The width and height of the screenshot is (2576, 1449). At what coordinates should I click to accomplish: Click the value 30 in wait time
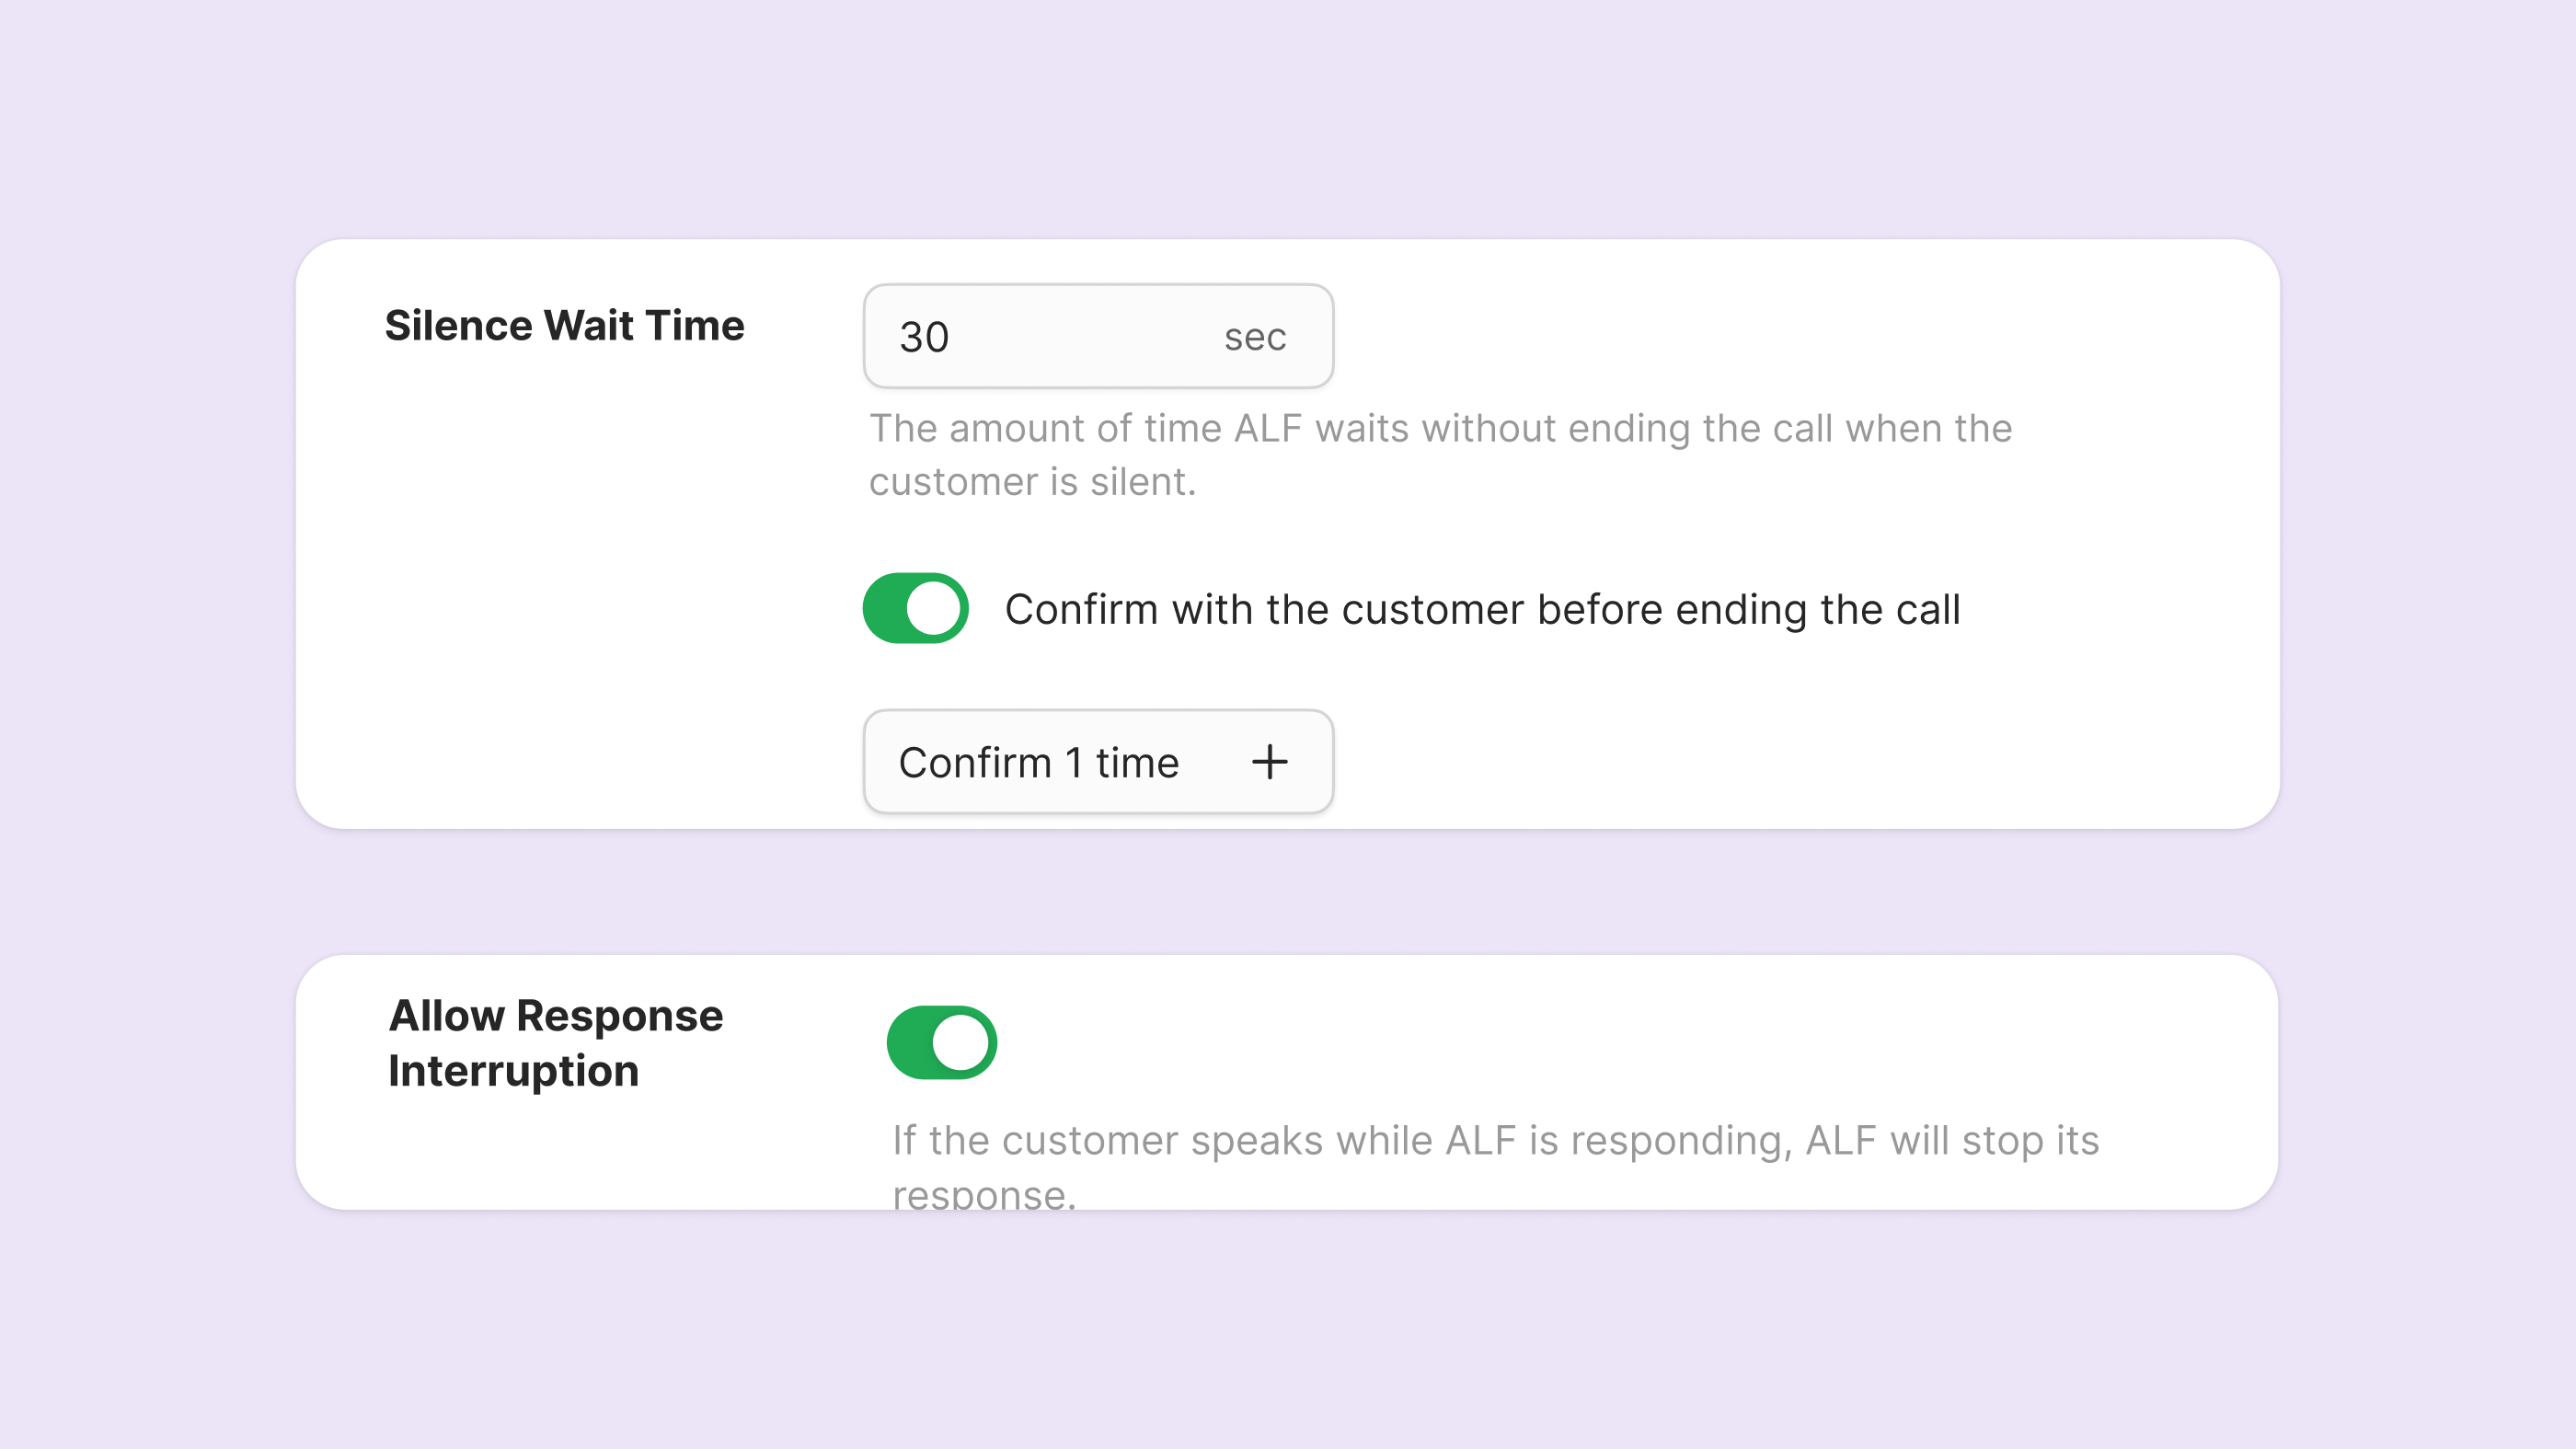click(924, 337)
